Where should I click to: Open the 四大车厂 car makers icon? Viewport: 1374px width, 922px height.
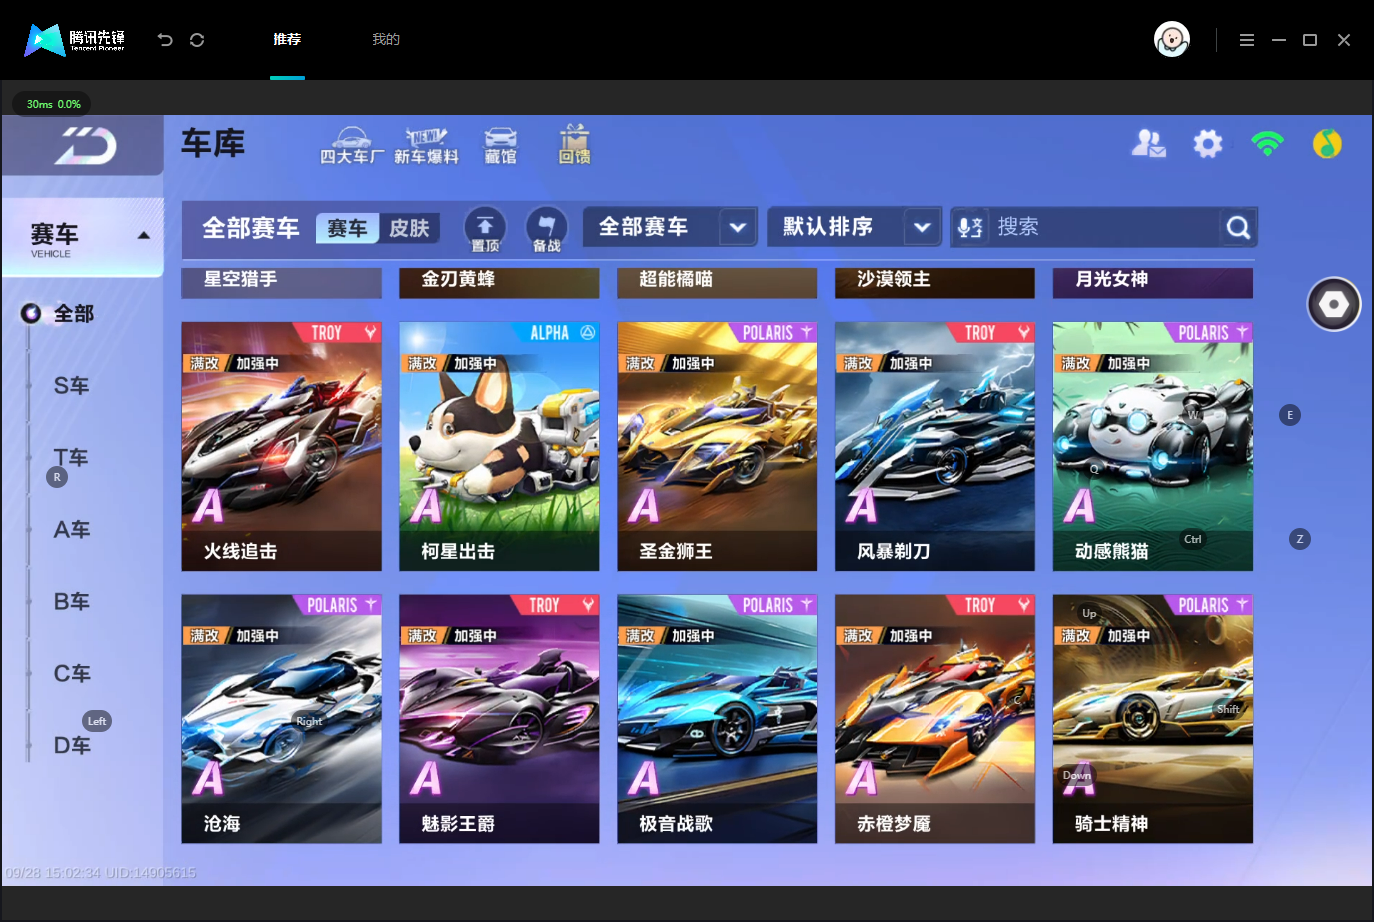pyautogui.click(x=352, y=146)
